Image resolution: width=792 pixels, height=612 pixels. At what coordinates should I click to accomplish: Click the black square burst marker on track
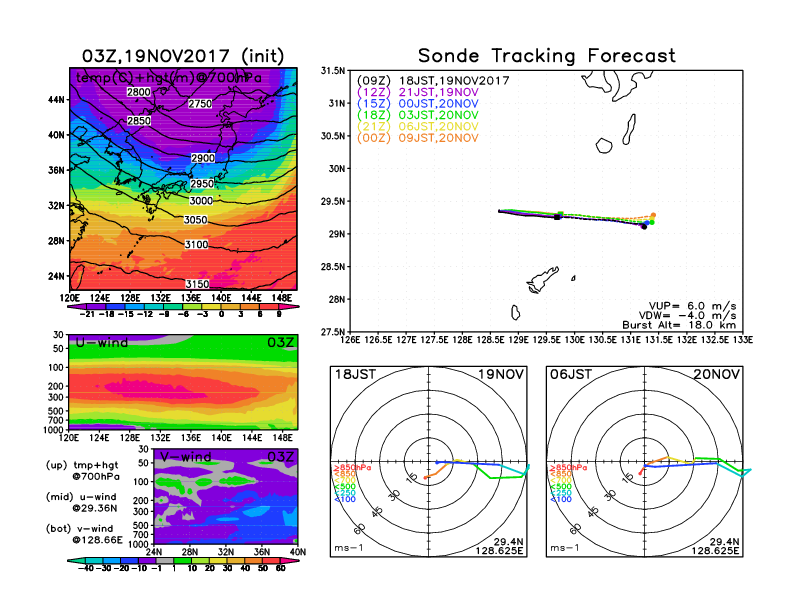[x=557, y=217]
